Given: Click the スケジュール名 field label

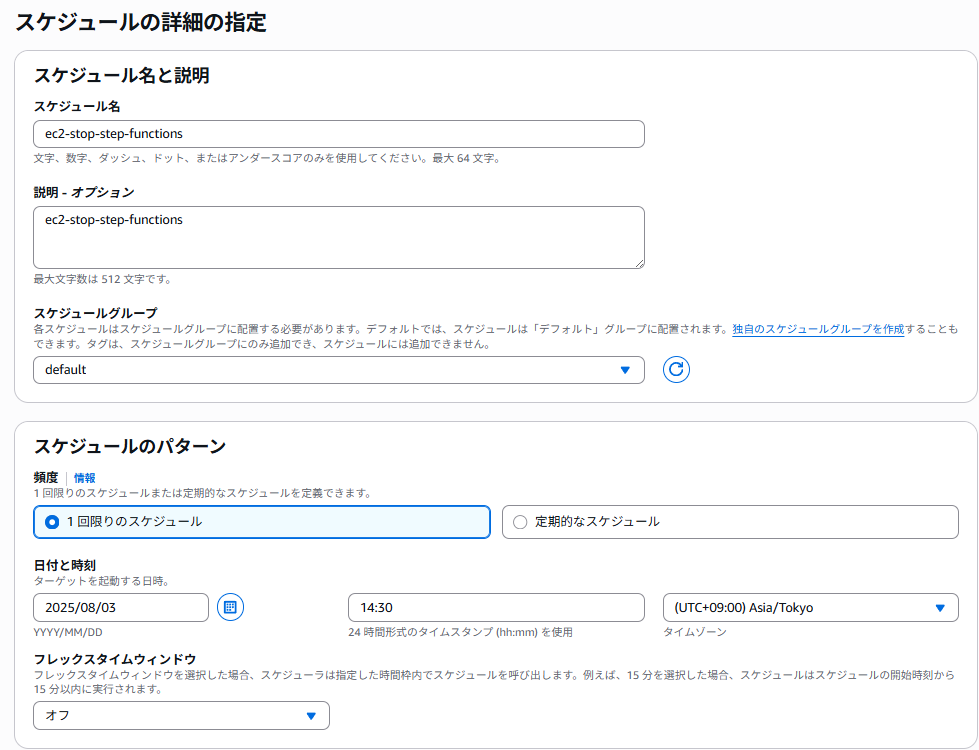Looking at the screenshot, I should [x=77, y=106].
